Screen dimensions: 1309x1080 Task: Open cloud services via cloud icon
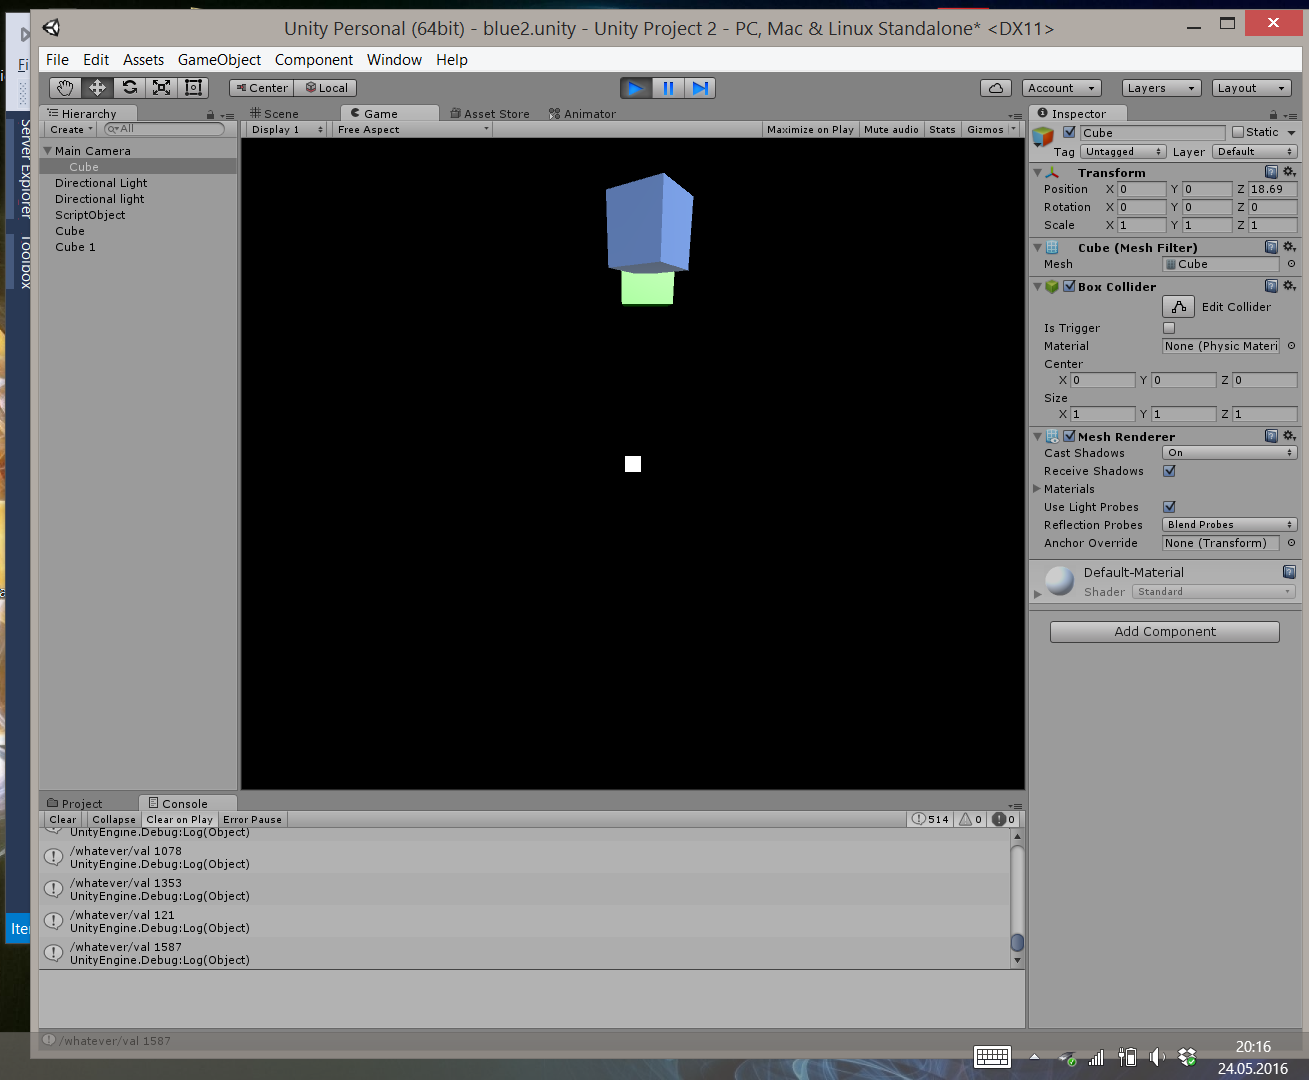tap(995, 88)
